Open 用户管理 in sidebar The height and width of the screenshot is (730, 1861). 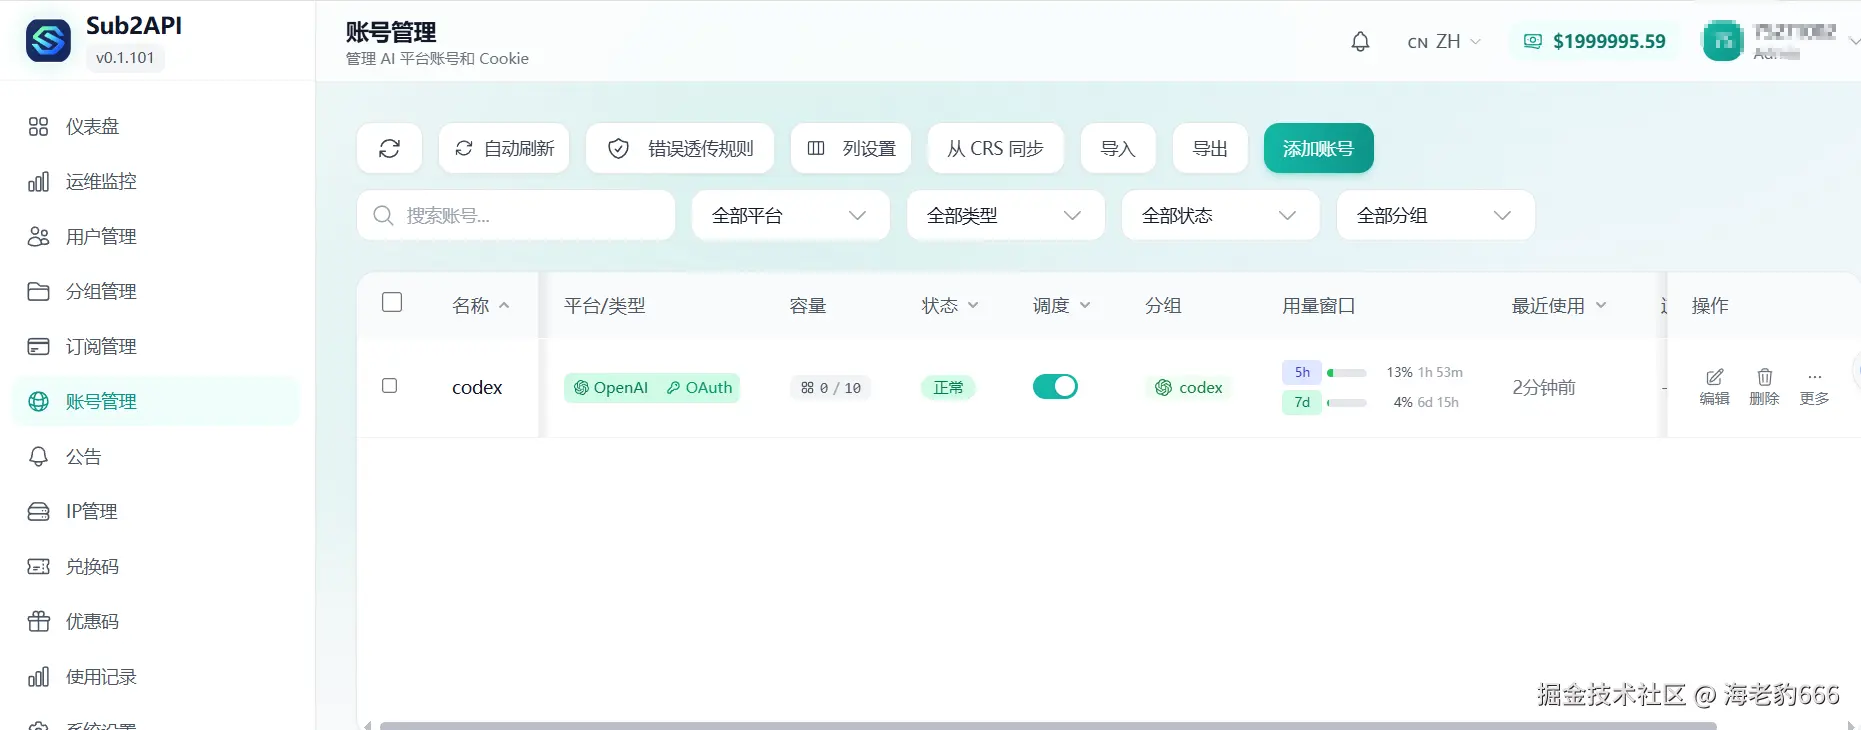tap(155, 237)
